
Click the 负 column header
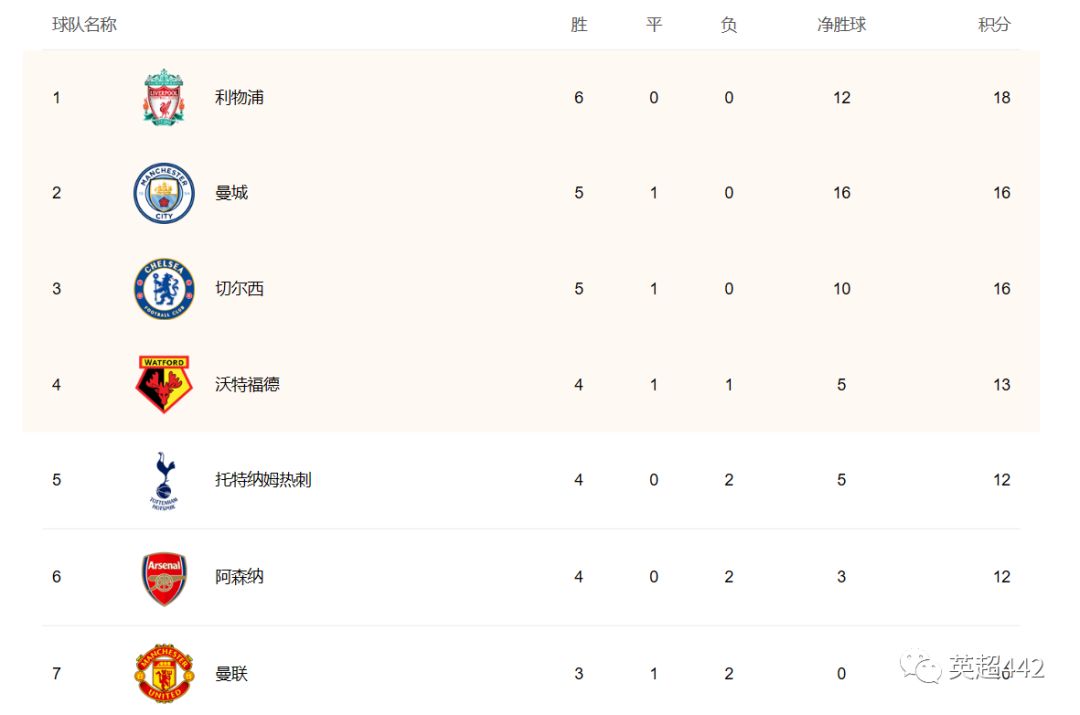(x=729, y=24)
